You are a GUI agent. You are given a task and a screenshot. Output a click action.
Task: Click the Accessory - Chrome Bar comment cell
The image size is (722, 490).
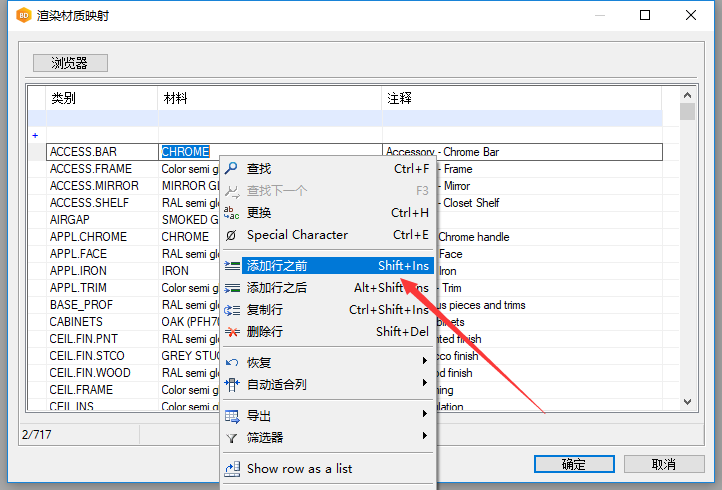[x=522, y=152]
